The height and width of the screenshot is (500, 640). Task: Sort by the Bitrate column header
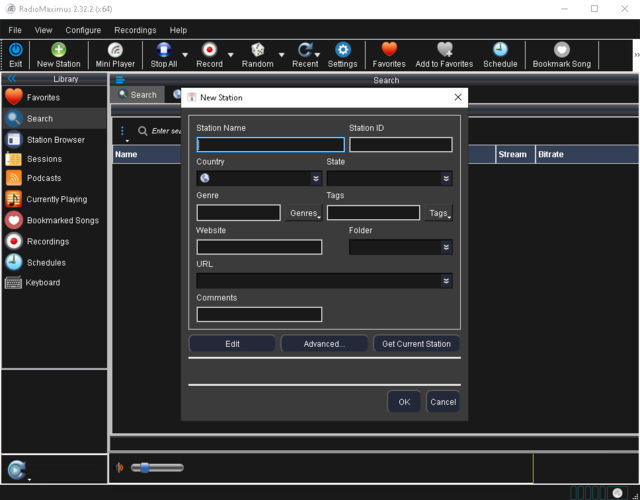coord(587,154)
